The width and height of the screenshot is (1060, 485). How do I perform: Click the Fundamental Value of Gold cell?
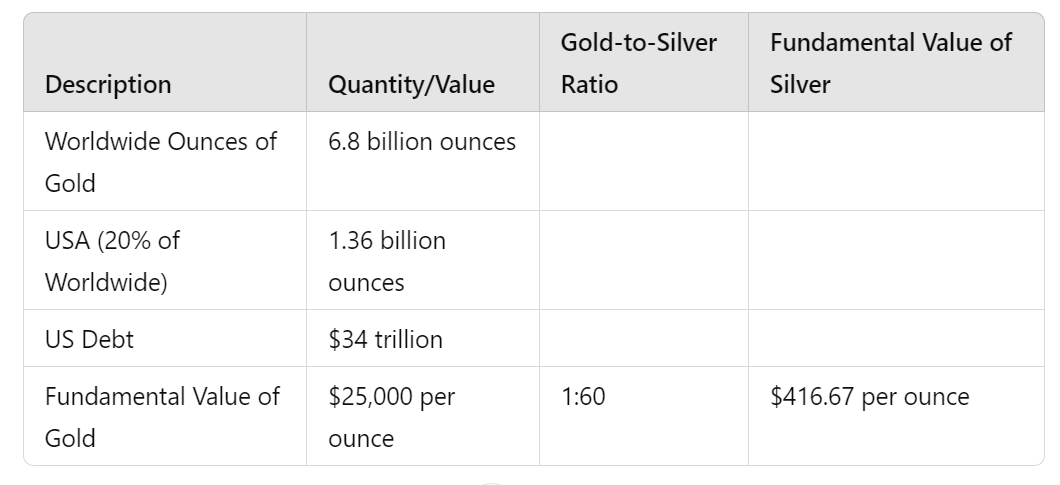click(162, 416)
